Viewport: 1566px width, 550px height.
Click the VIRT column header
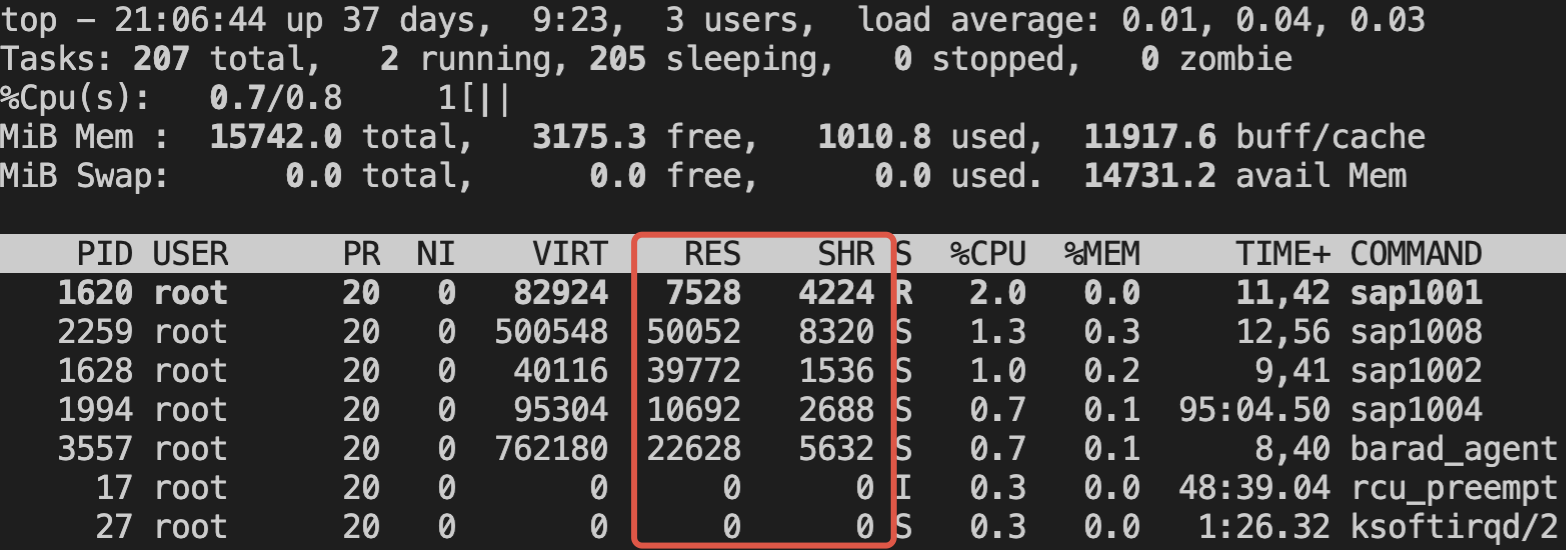(x=570, y=254)
